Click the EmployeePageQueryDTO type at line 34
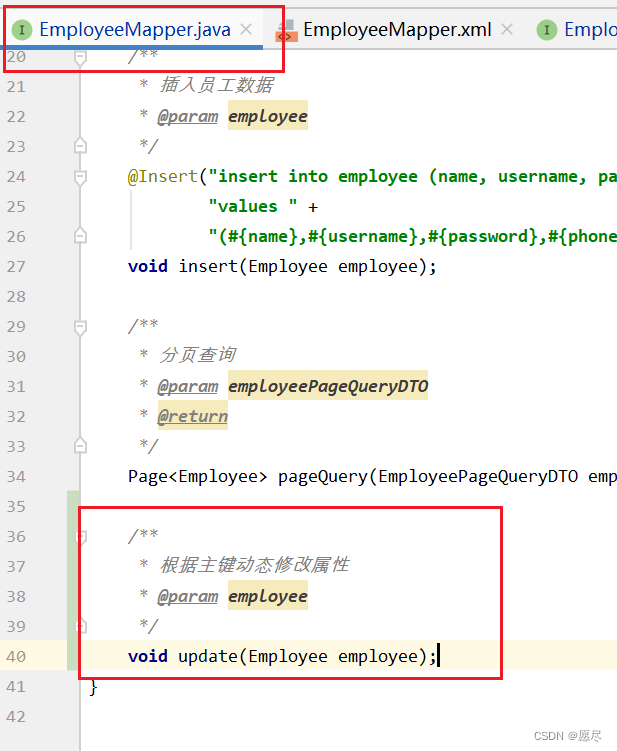 coord(478,477)
